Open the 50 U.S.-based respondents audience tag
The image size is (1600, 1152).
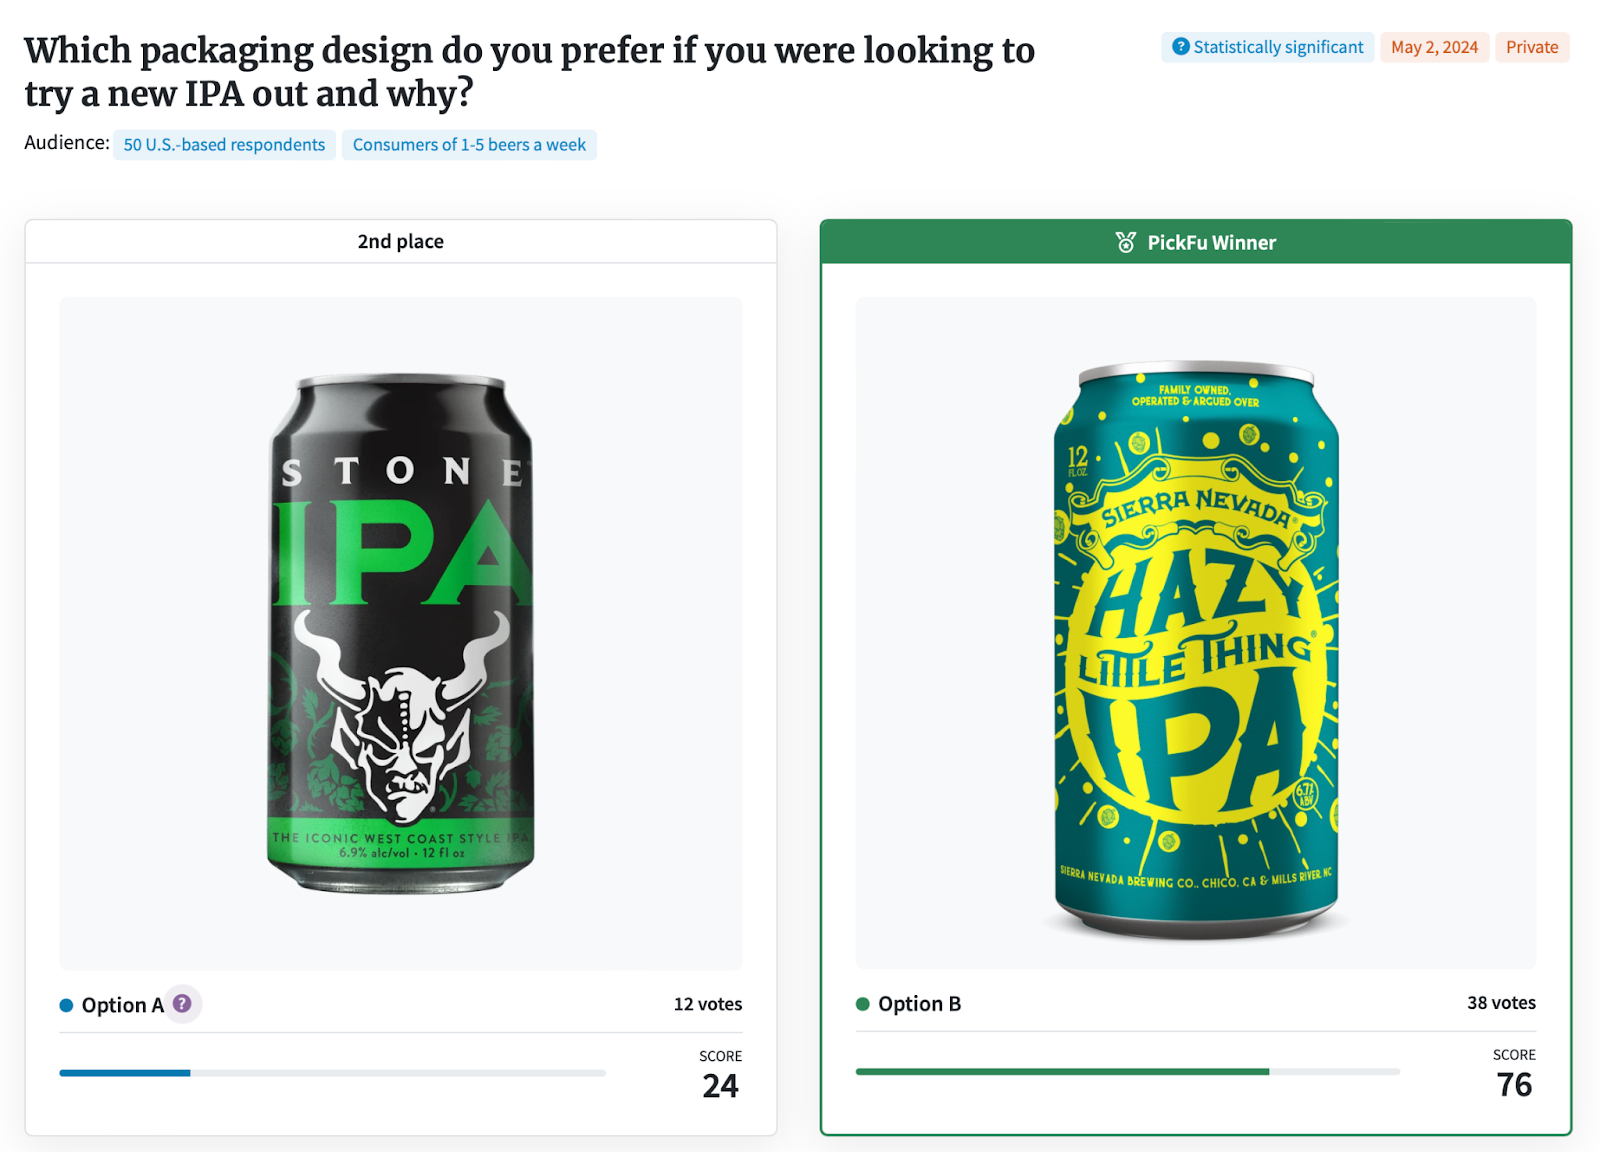[224, 145]
